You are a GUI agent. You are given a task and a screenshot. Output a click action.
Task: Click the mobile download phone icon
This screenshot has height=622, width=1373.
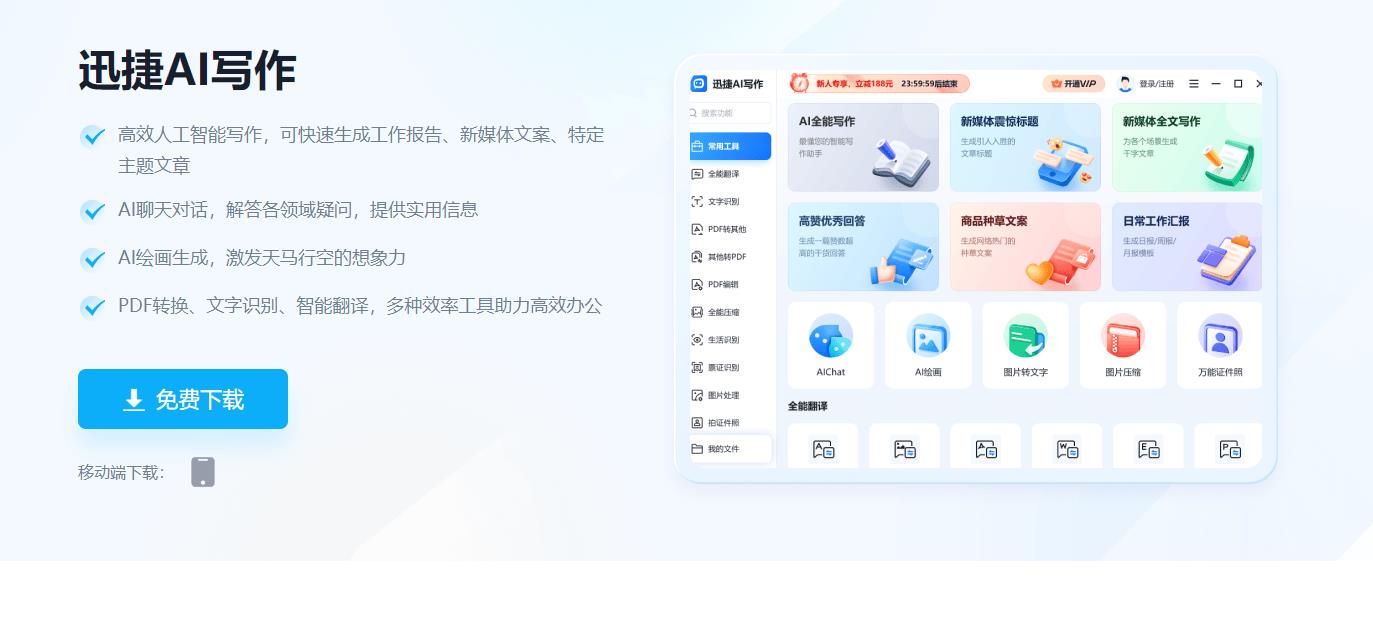pos(203,472)
